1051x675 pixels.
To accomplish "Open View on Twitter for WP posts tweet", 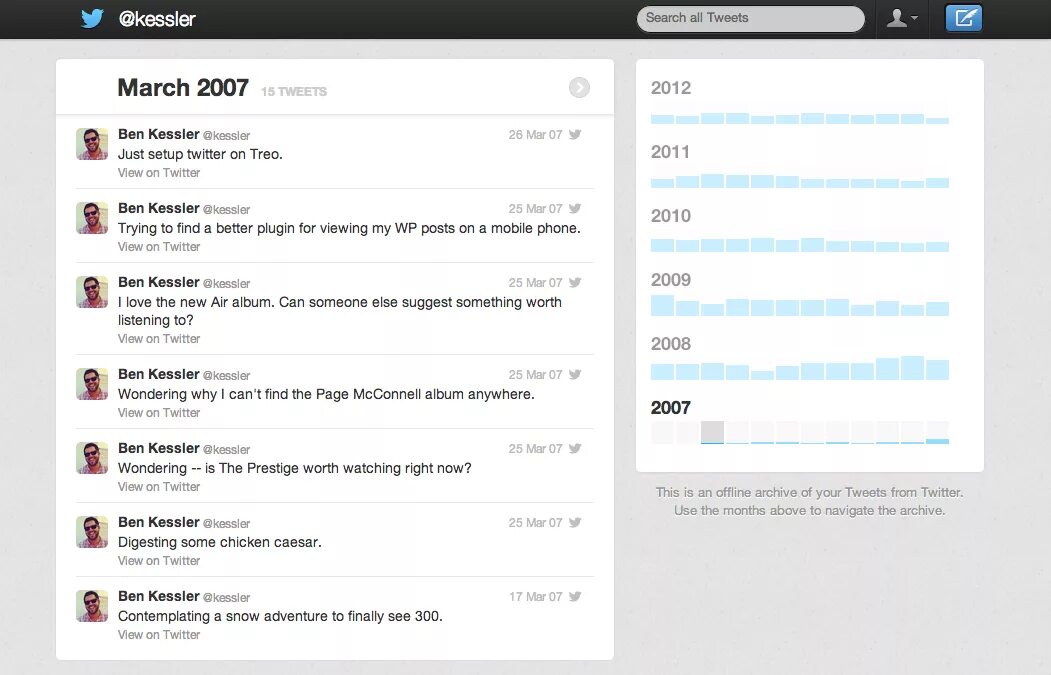I will point(159,247).
